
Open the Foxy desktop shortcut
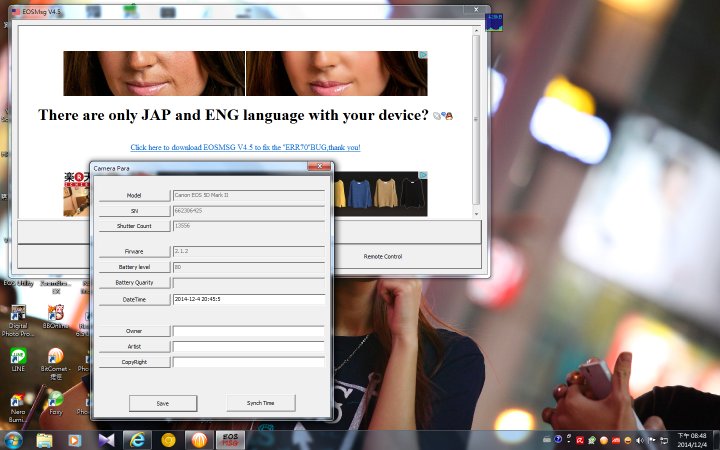click(x=56, y=403)
